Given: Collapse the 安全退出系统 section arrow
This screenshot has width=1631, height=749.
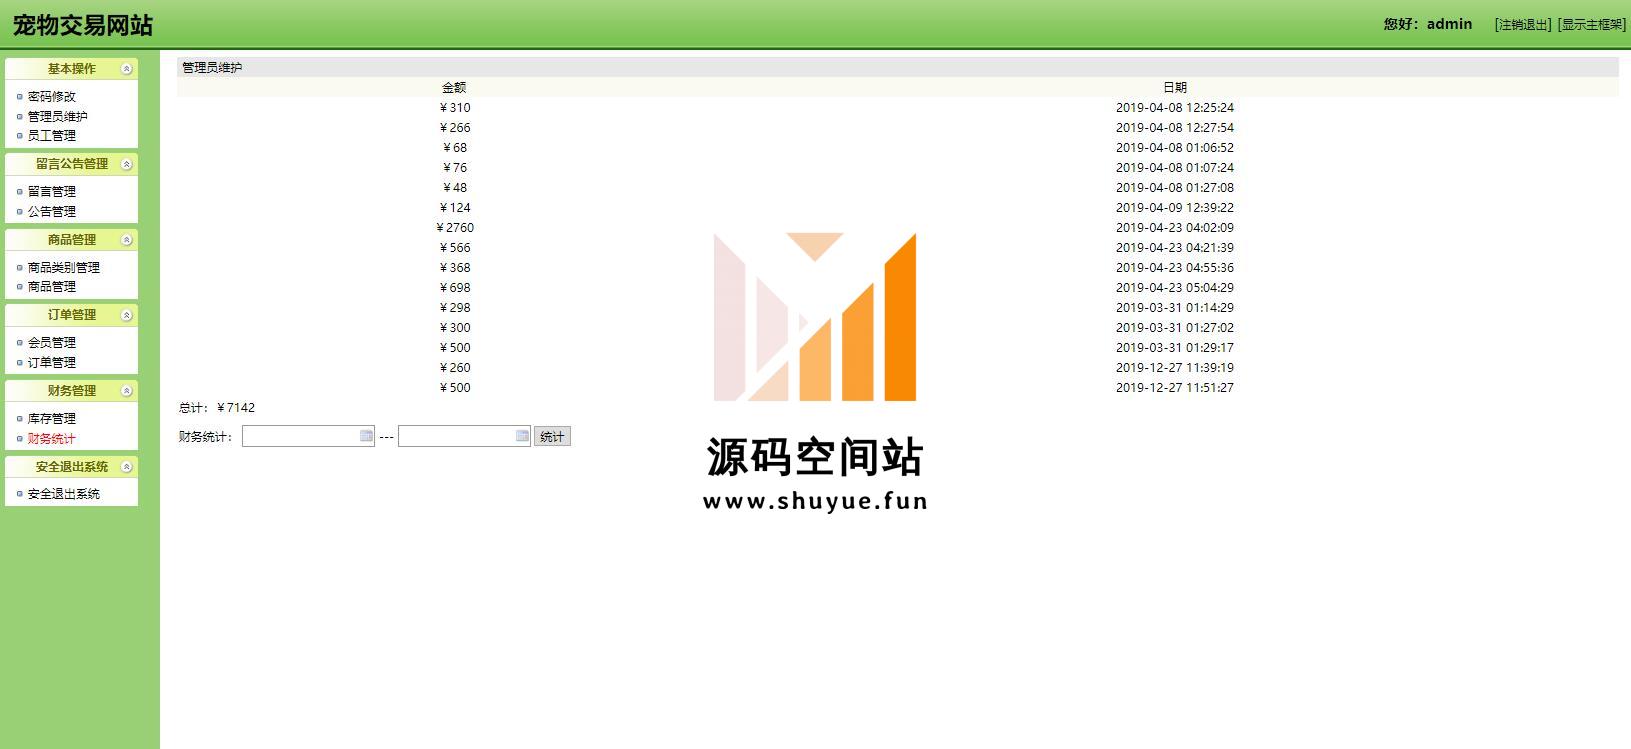Looking at the screenshot, I should (x=127, y=467).
